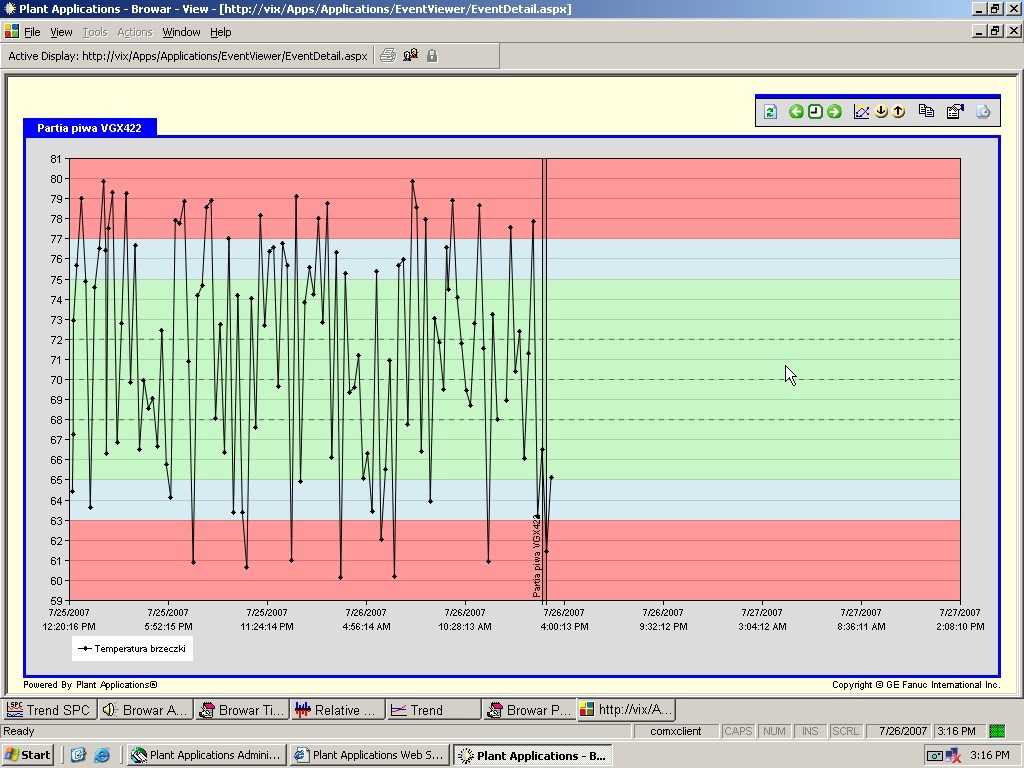The image size is (1024, 768).
Task: Click the refresh chart icon
Action: click(770, 112)
